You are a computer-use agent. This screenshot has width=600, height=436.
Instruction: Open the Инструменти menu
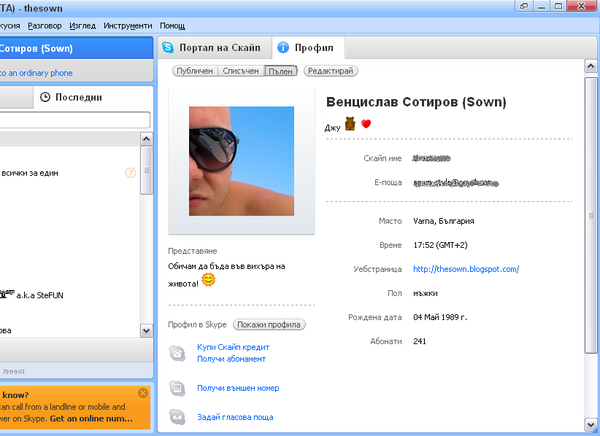coord(128,26)
